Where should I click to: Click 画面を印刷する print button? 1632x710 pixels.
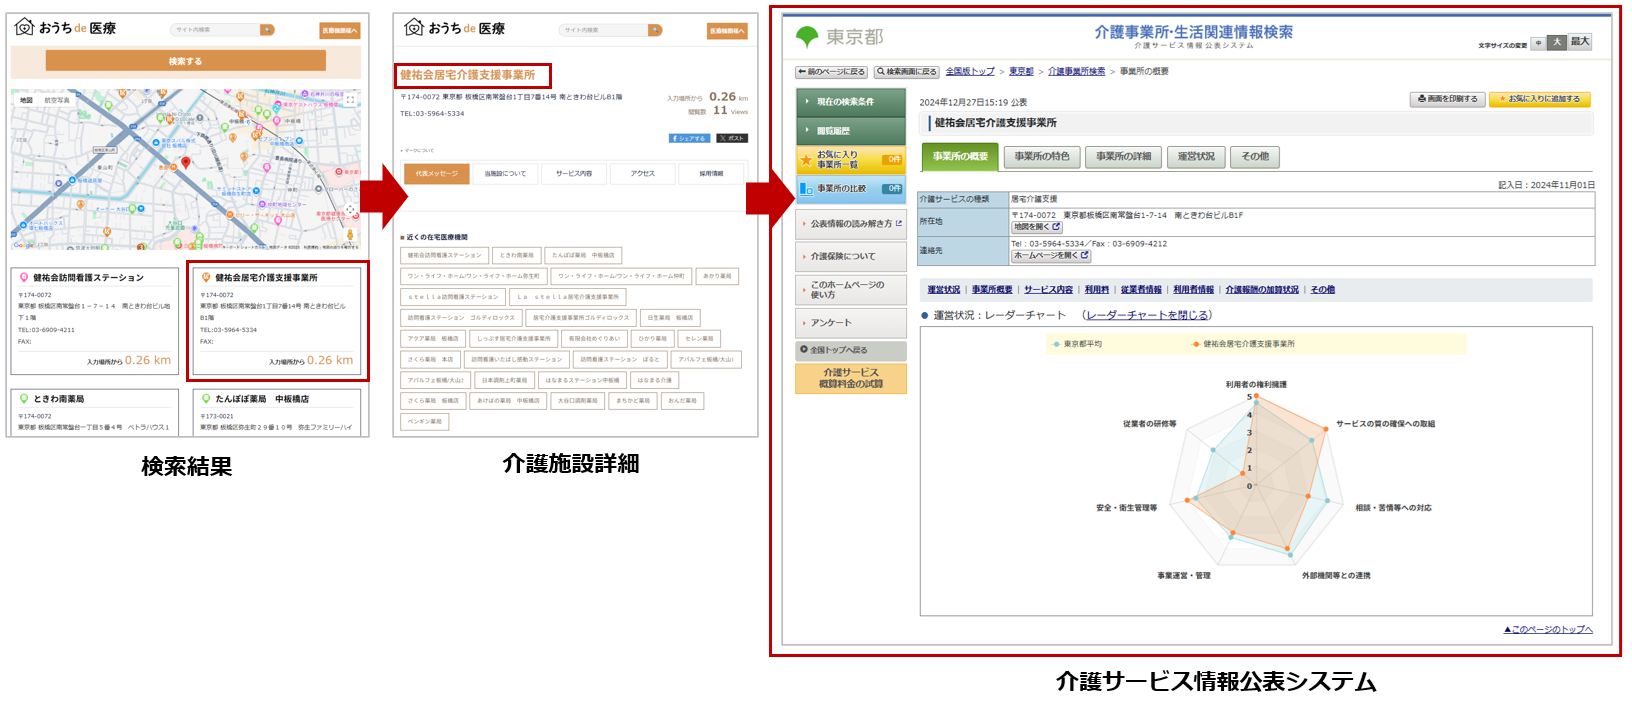point(1447,99)
